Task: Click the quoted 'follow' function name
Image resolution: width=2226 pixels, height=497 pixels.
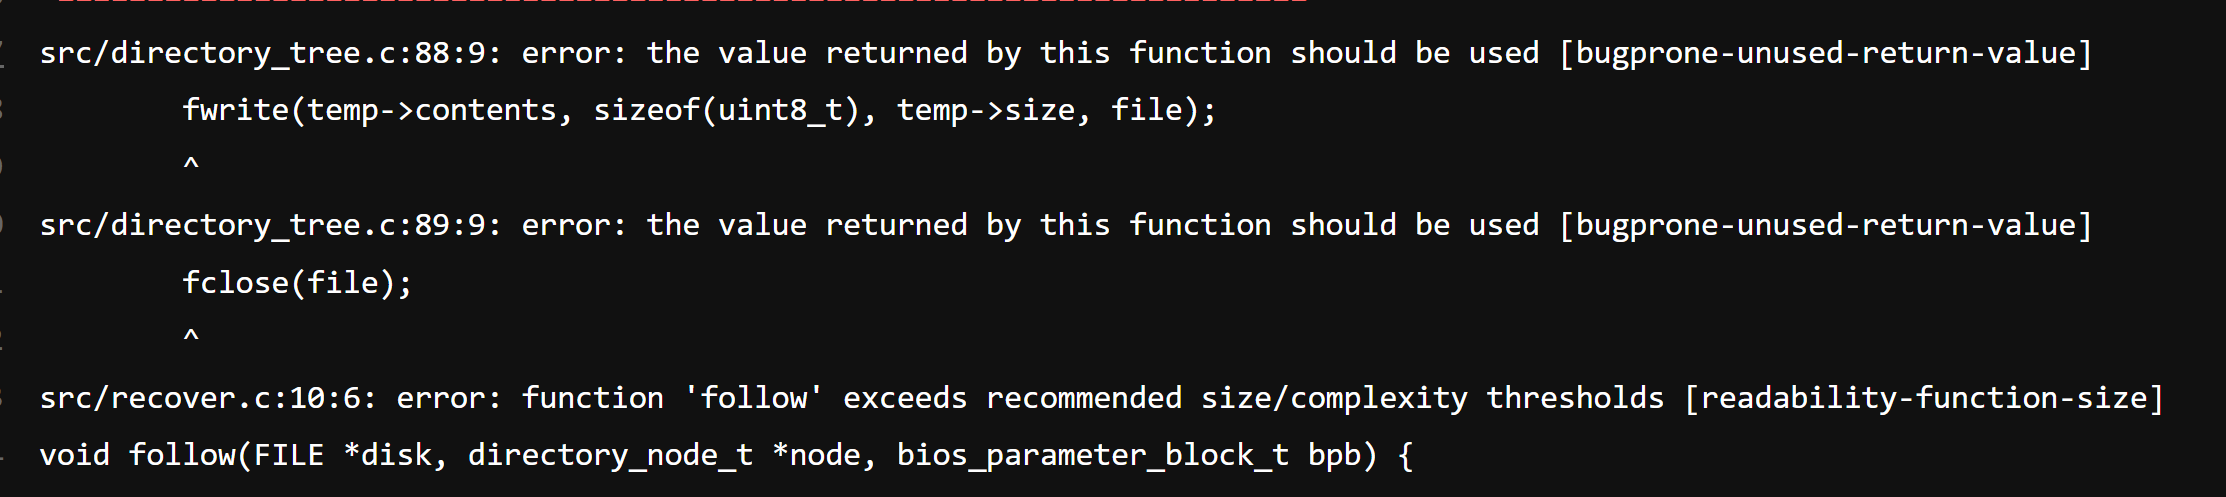Action: click(753, 398)
